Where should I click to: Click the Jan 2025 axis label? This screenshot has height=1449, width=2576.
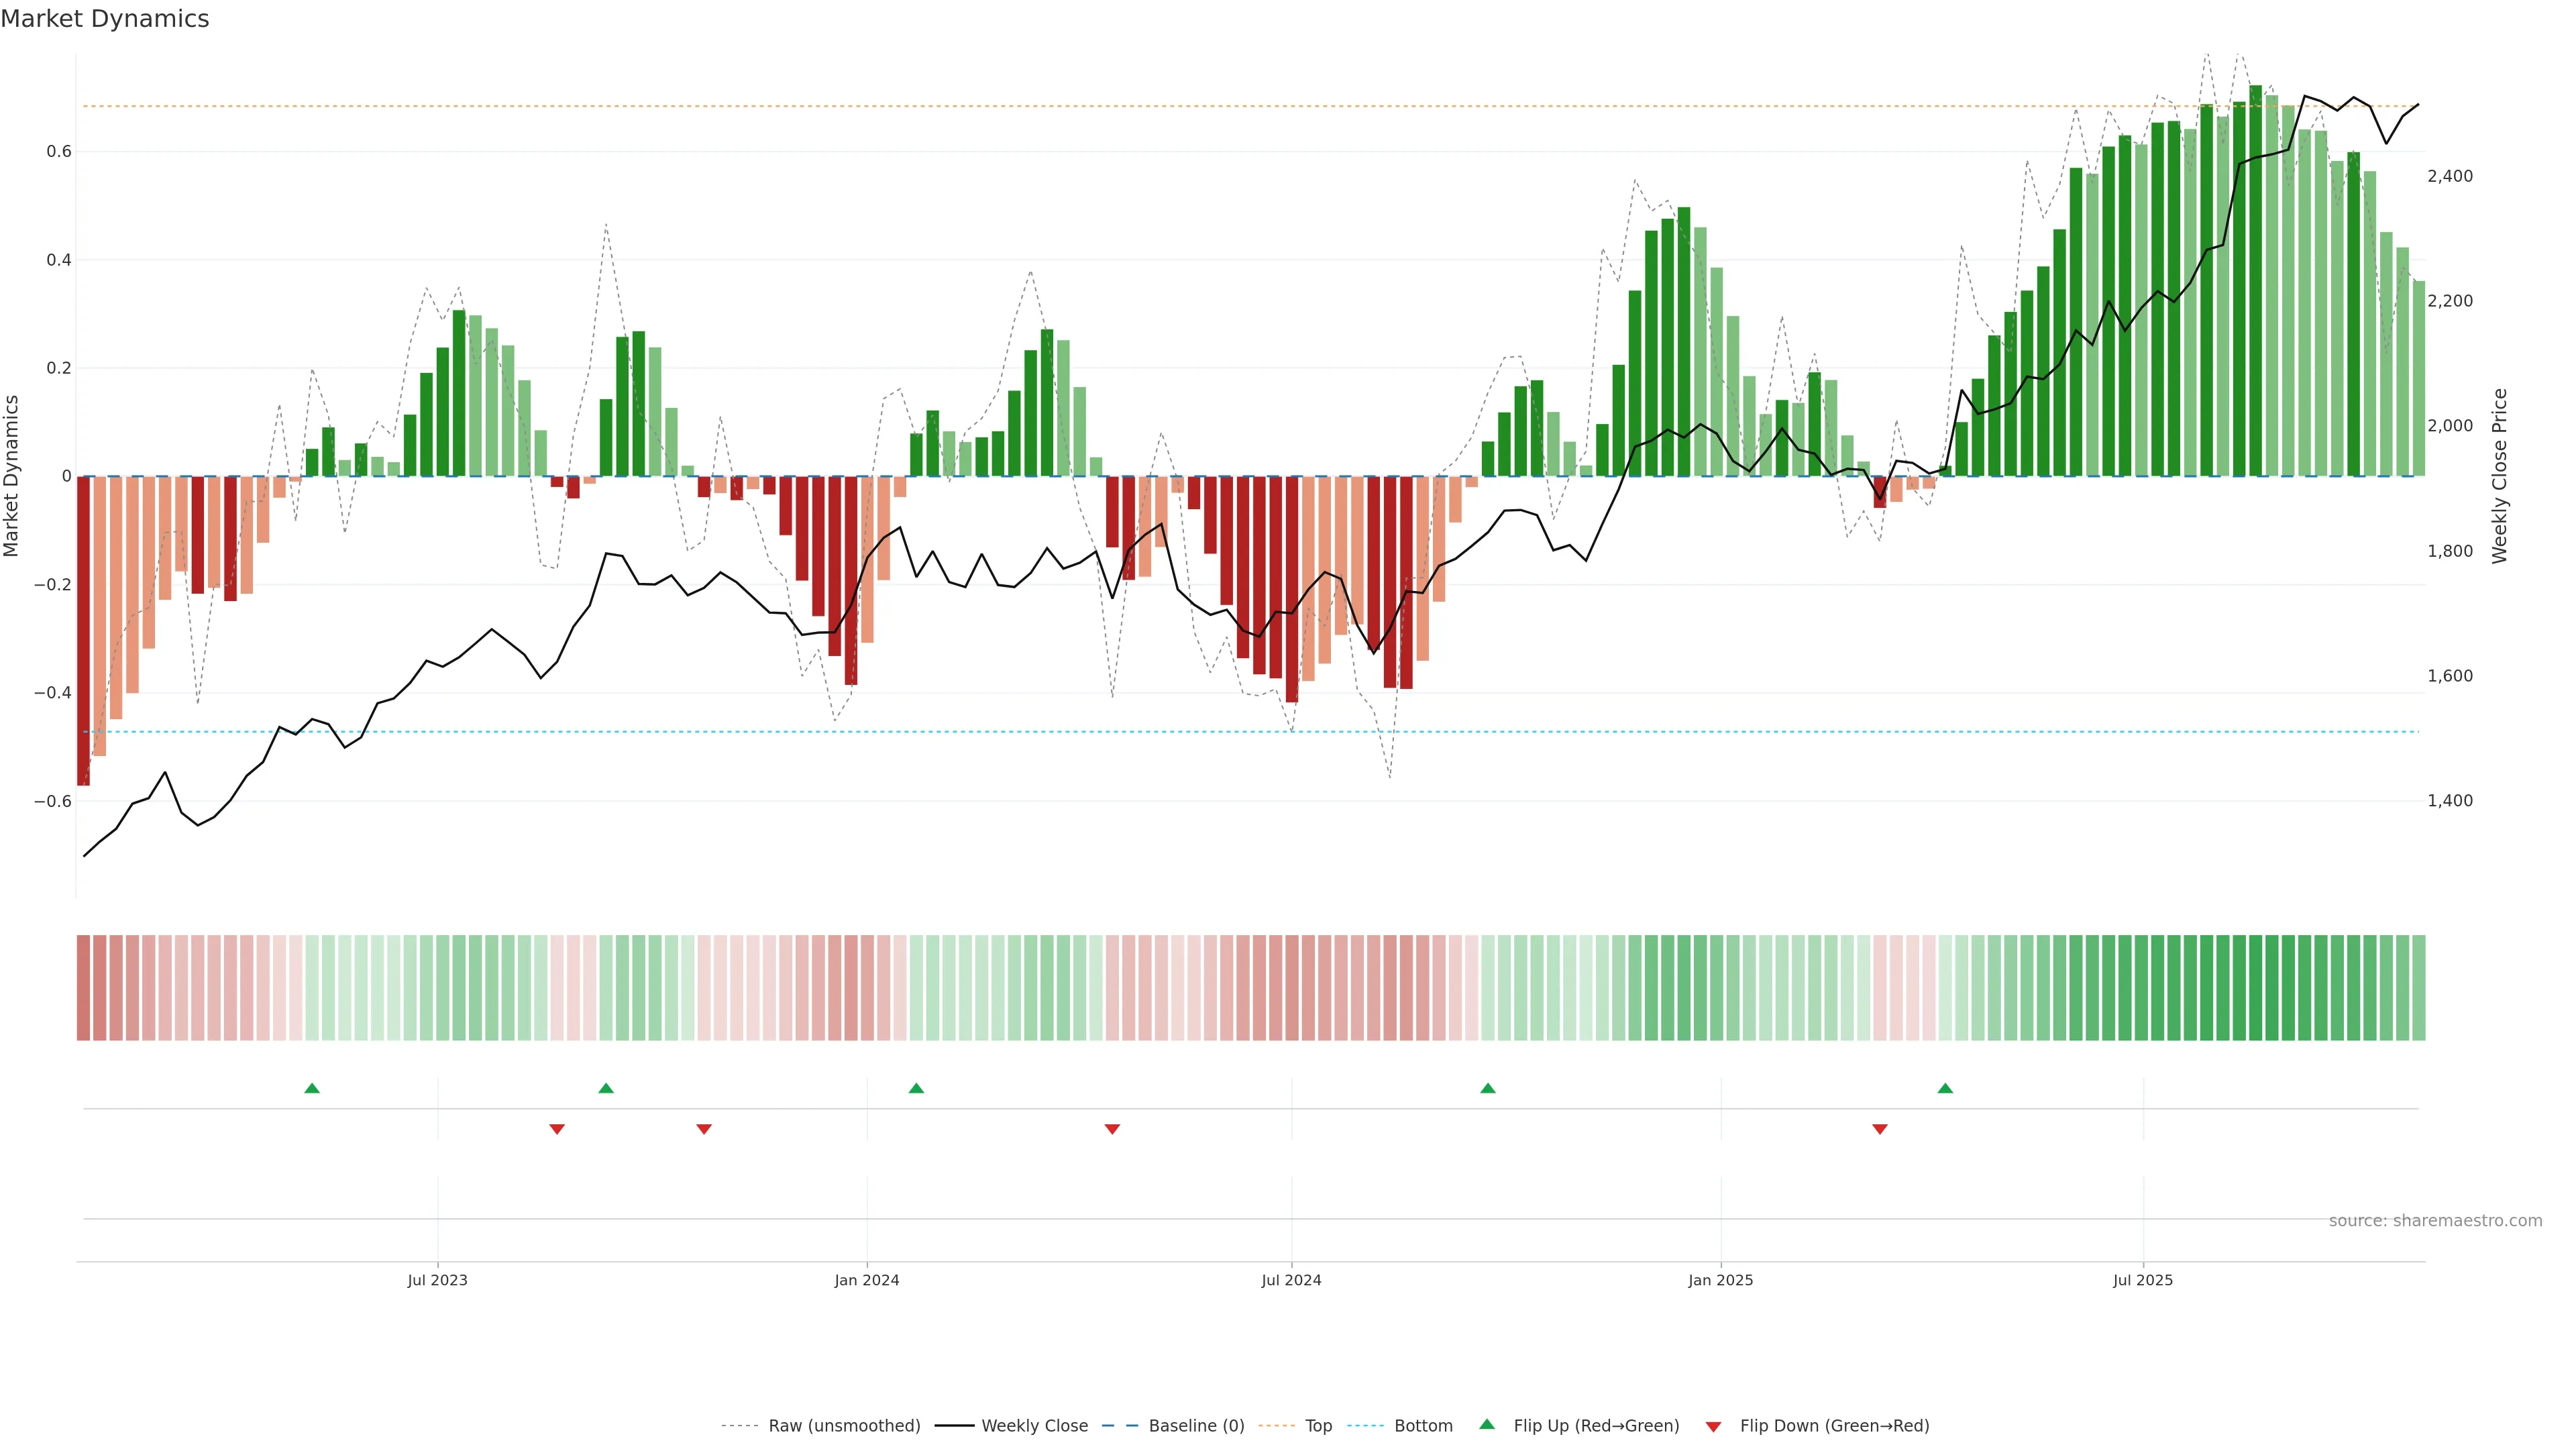tap(1720, 1280)
